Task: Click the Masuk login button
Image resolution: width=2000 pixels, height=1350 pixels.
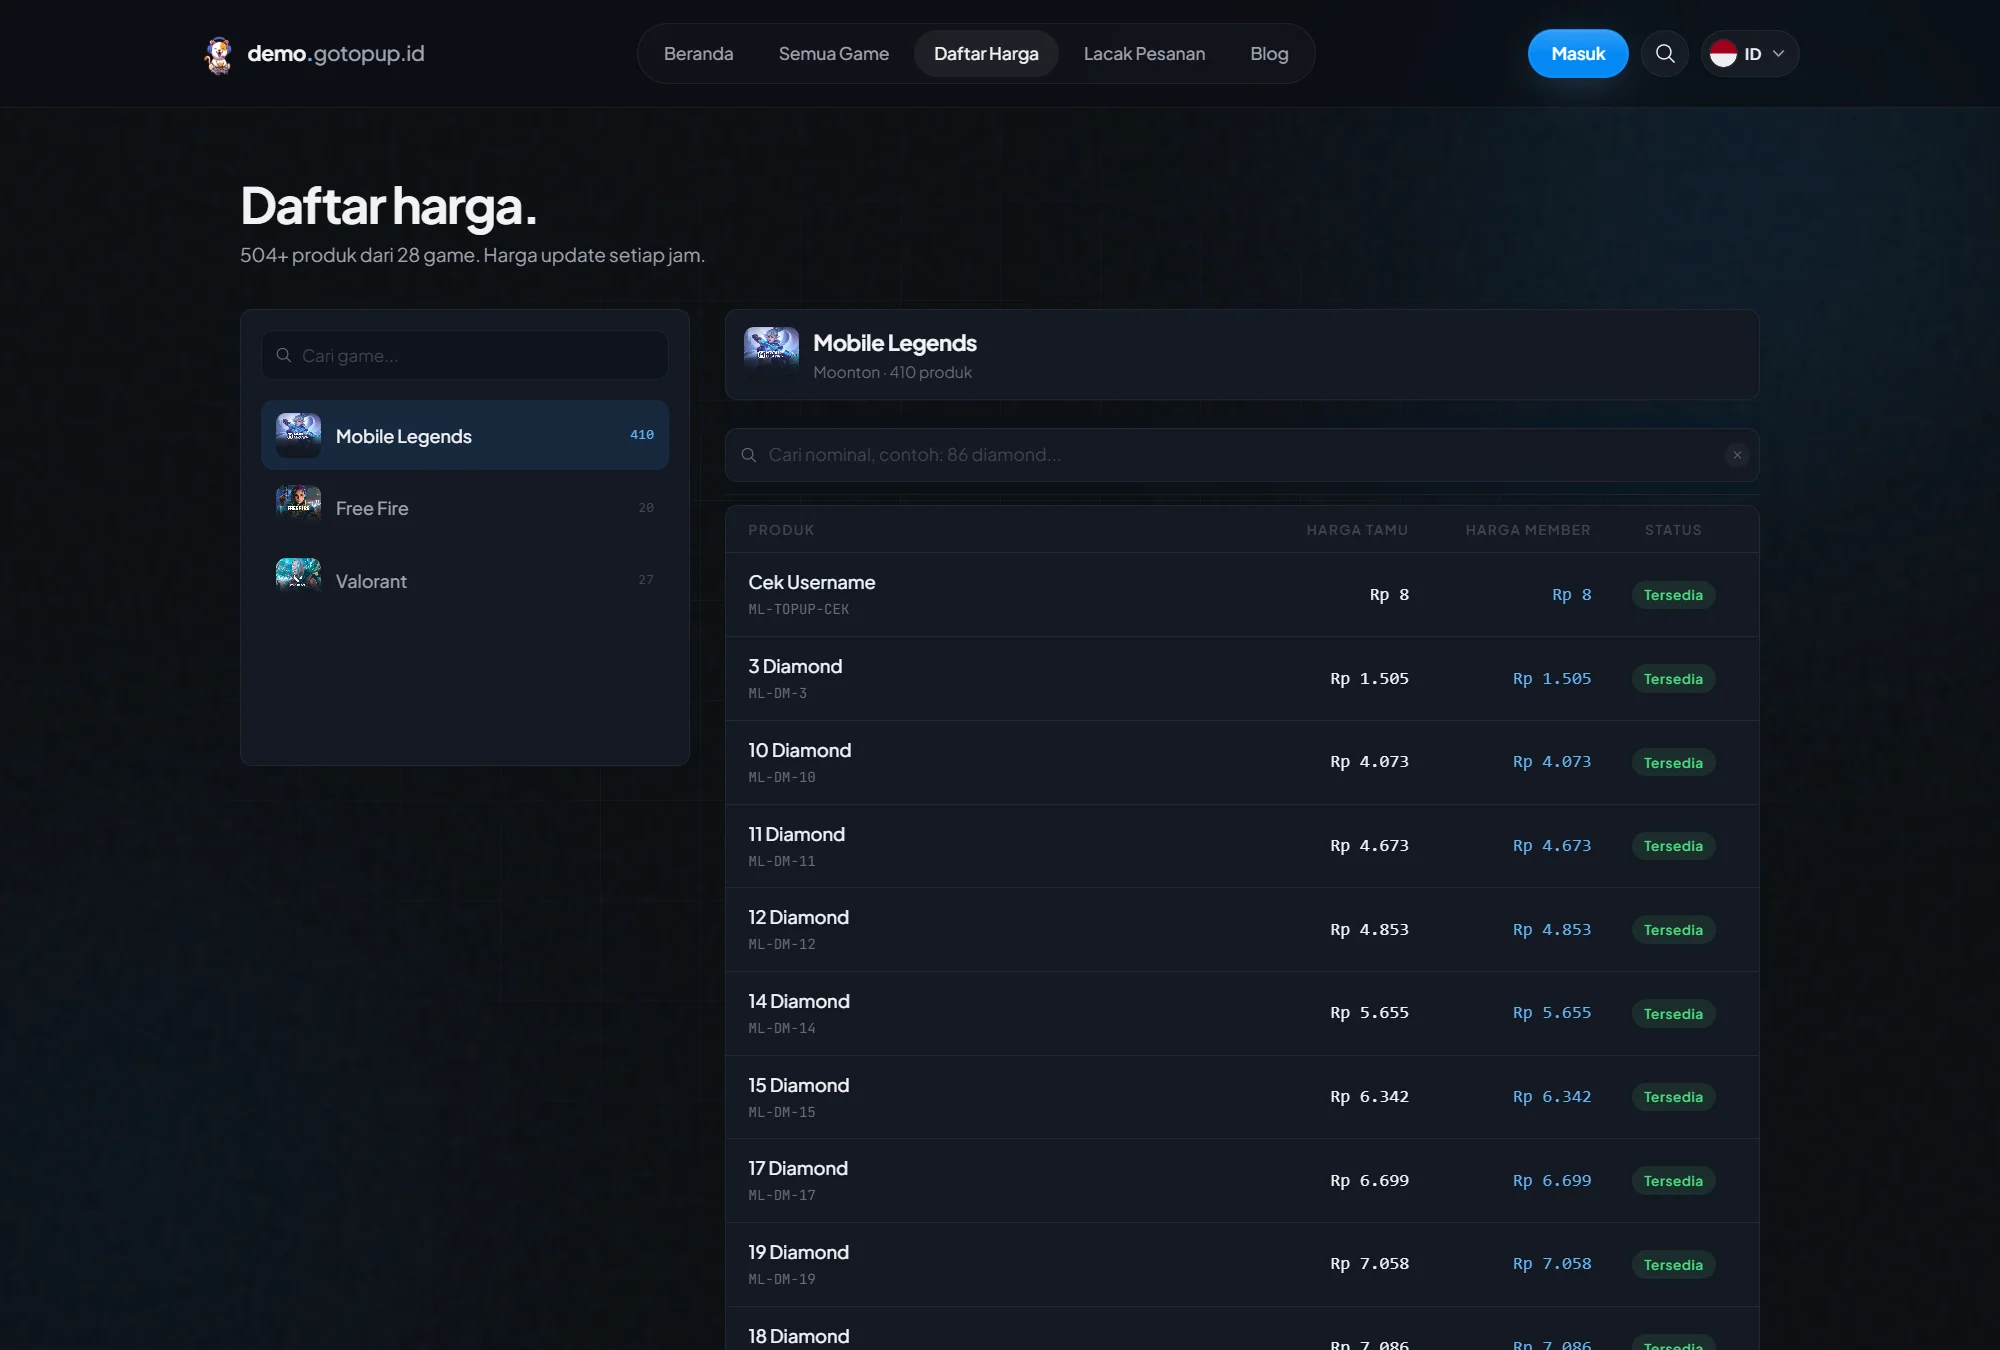Action: pos(1578,54)
